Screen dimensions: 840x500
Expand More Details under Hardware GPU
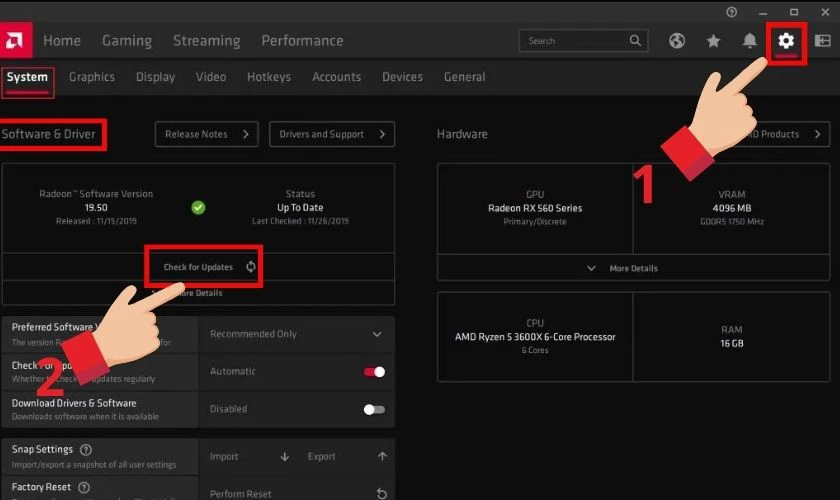click(633, 268)
